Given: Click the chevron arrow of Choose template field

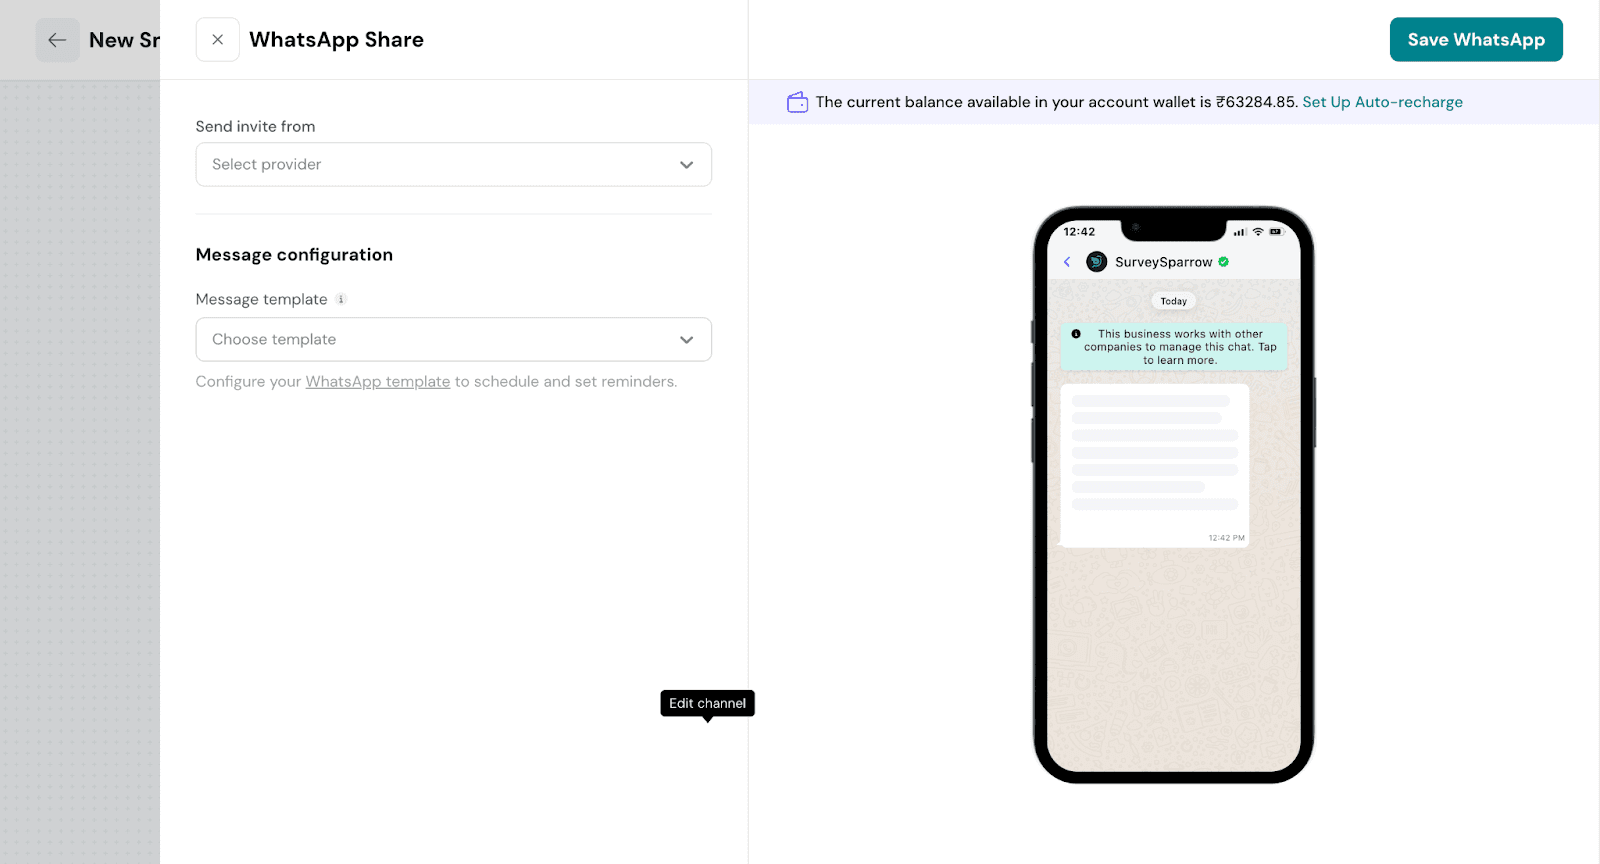Looking at the screenshot, I should point(686,340).
